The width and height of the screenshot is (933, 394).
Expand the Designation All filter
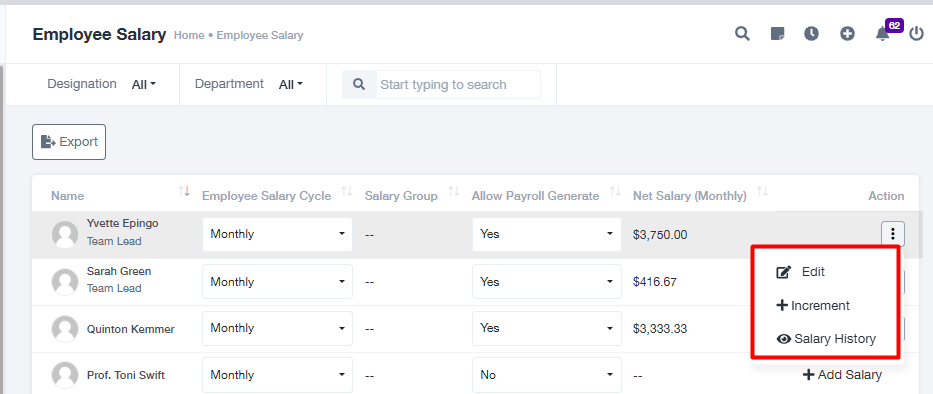tap(143, 85)
